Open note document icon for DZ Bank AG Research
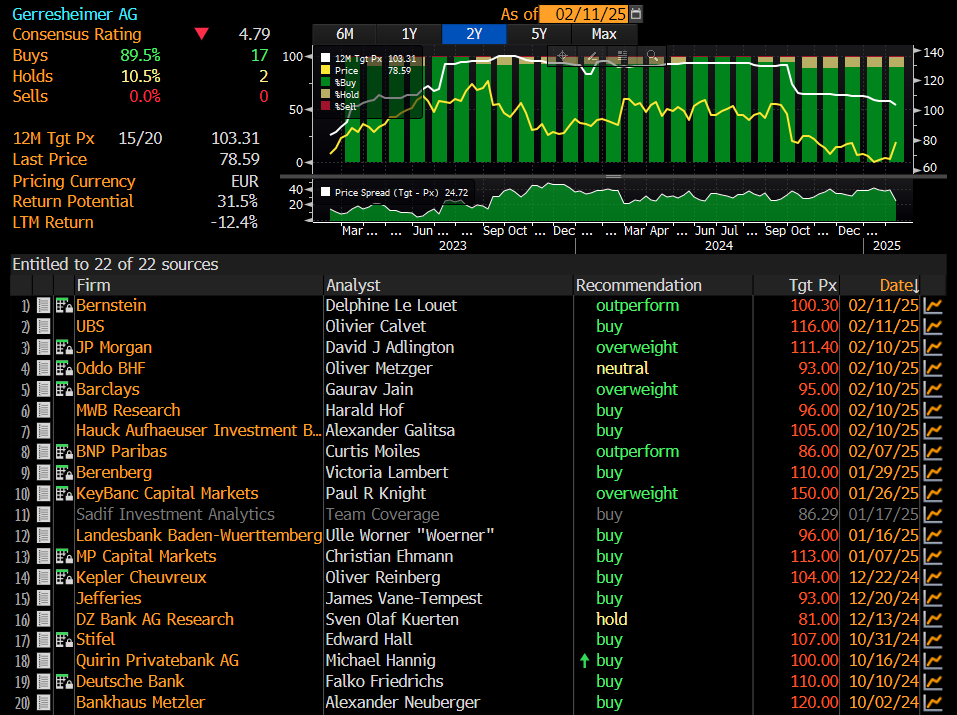The height and width of the screenshot is (715, 957). [x=43, y=619]
